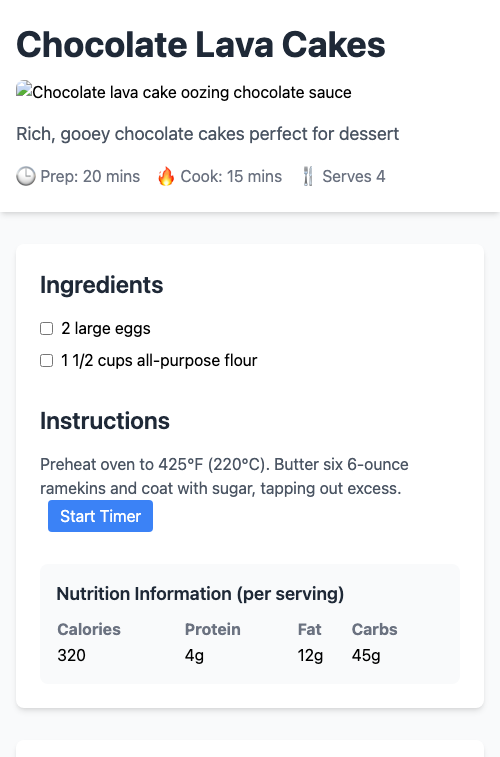The image size is (500, 757).
Task: Click the Cook: 15 mins text
Action: click(231, 177)
